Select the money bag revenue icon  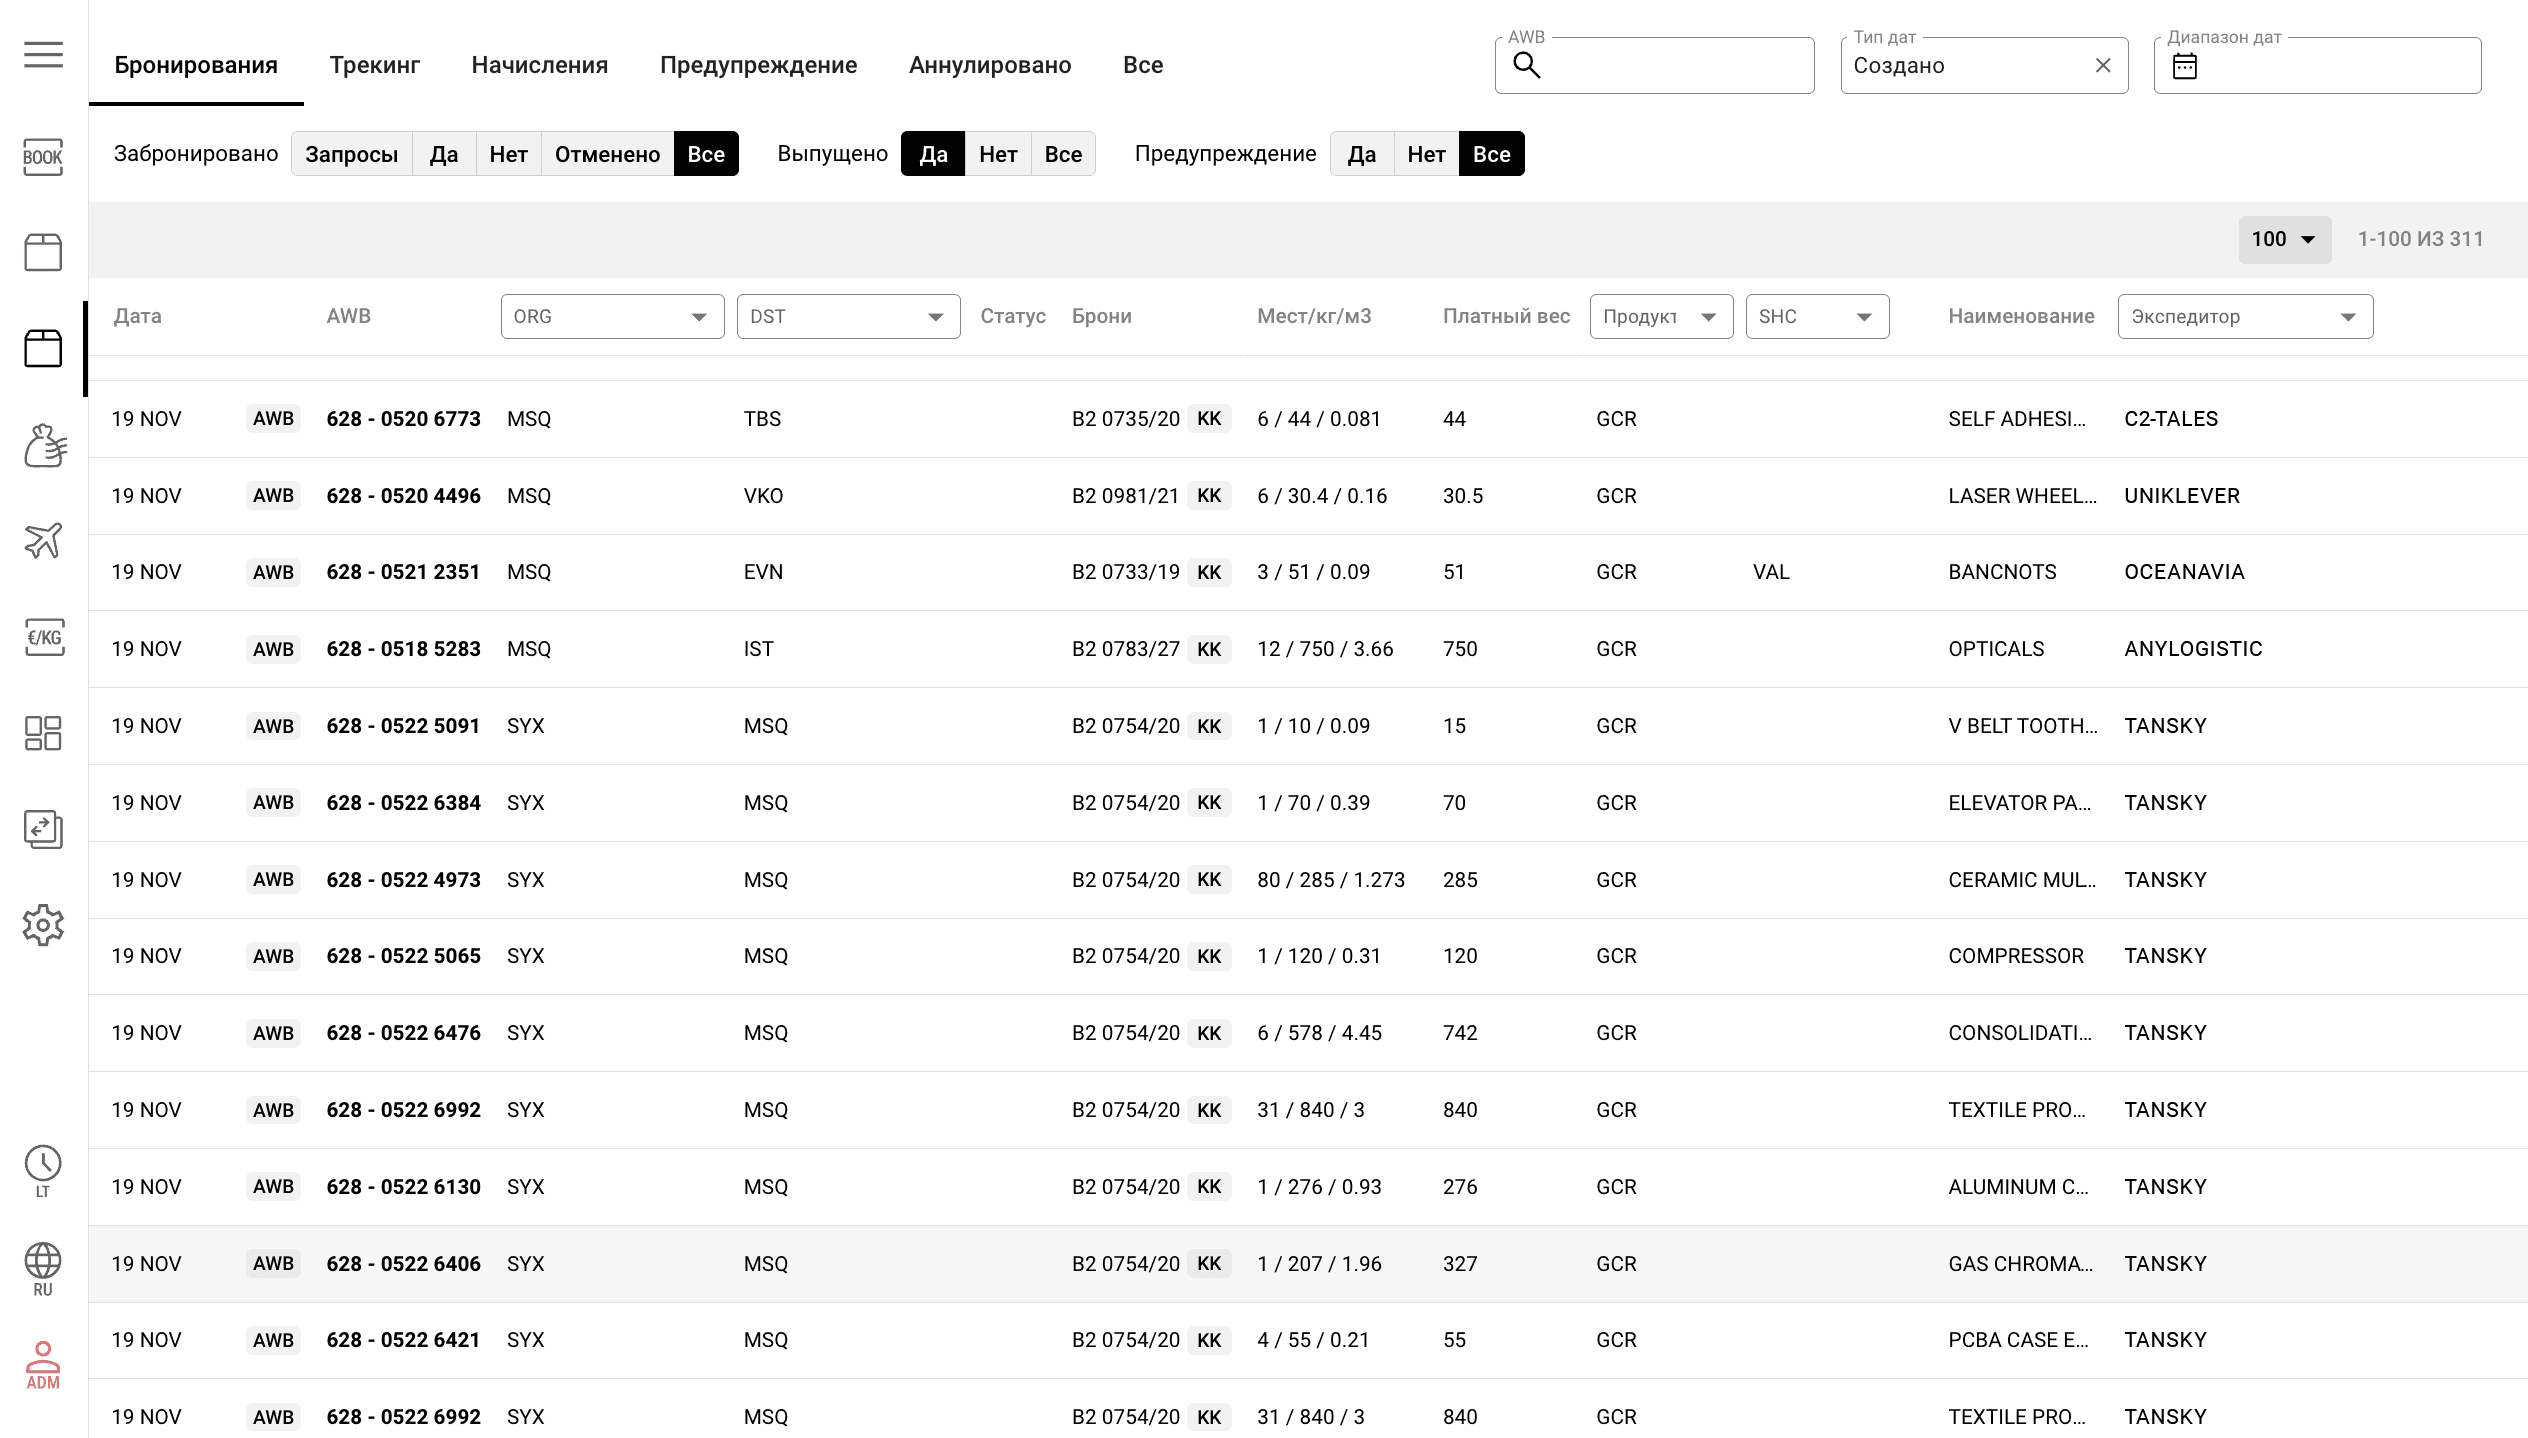[x=42, y=445]
